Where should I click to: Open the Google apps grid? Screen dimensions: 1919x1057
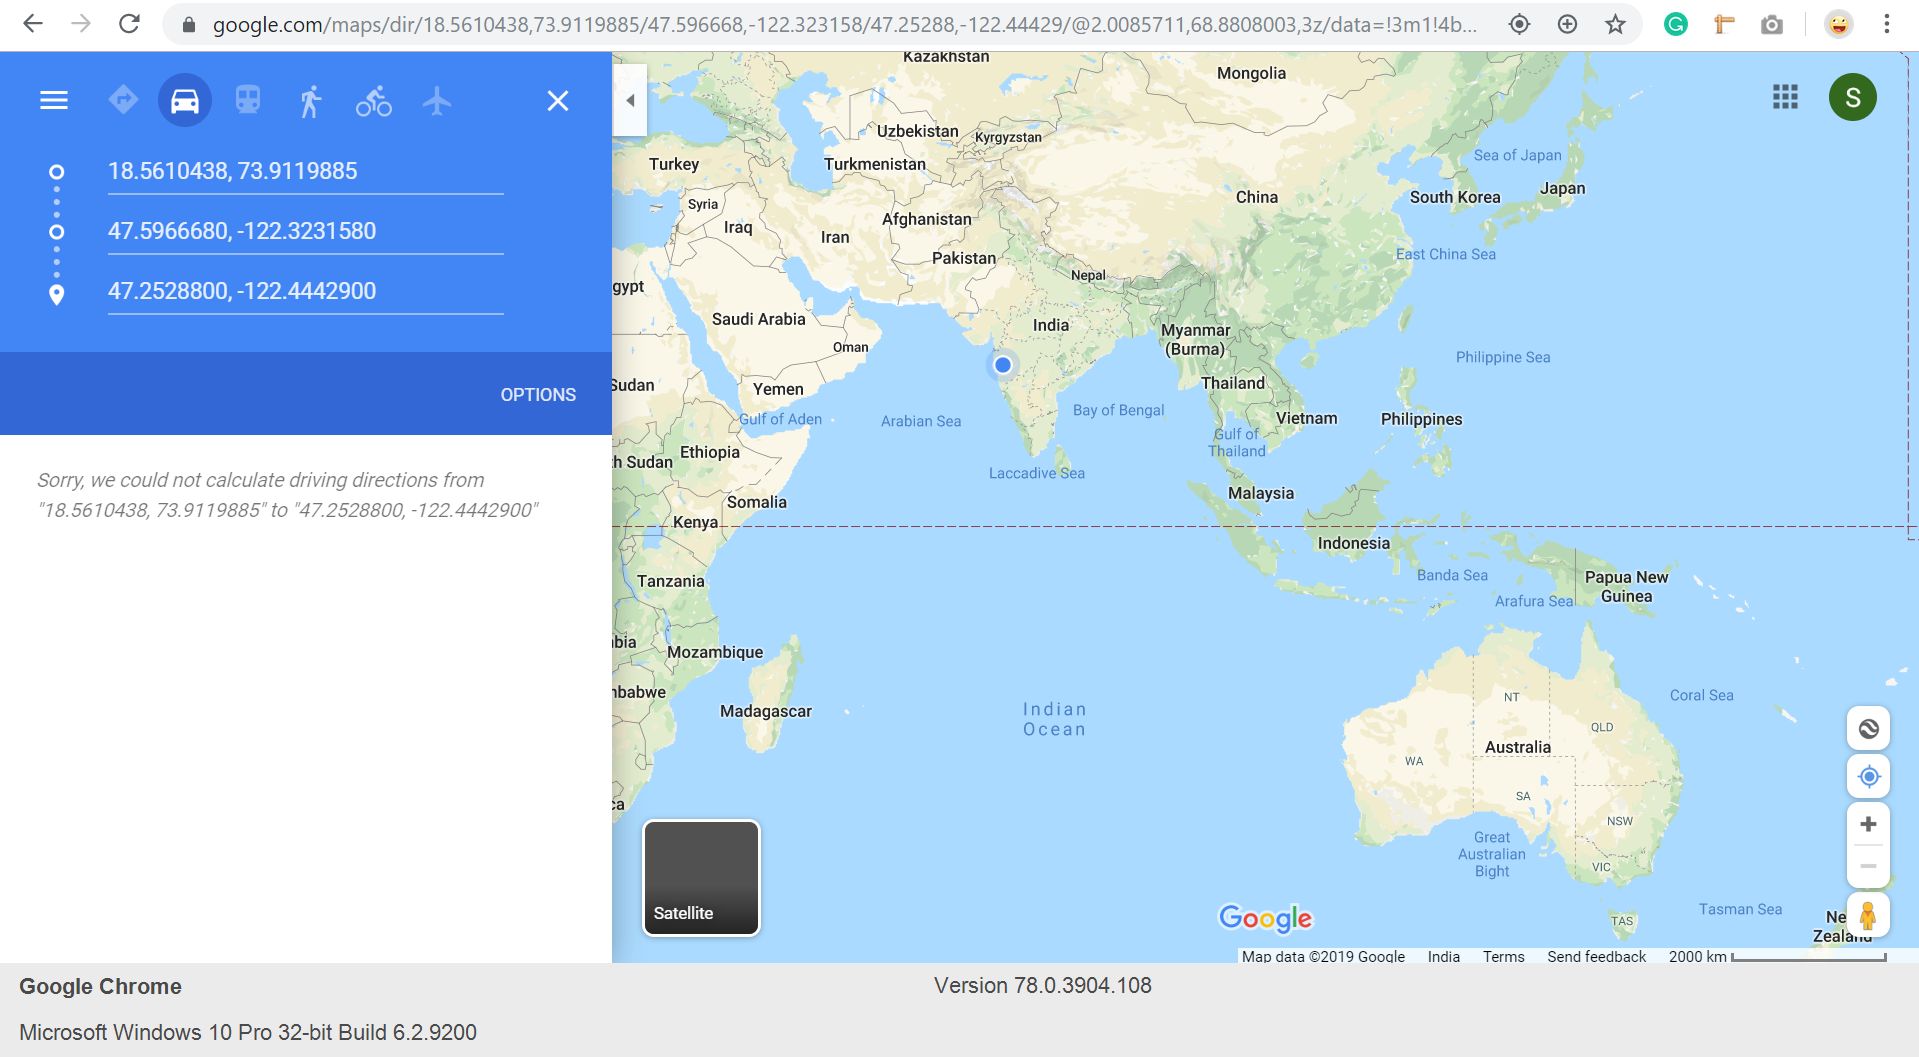click(x=1785, y=97)
